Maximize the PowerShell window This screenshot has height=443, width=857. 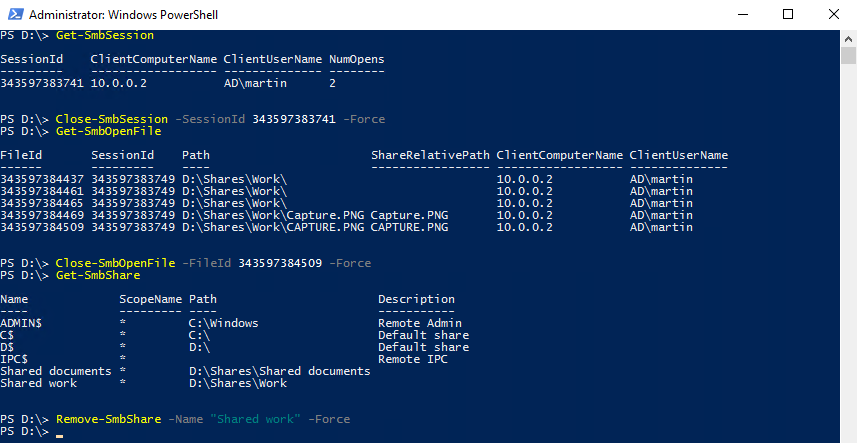point(787,14)
